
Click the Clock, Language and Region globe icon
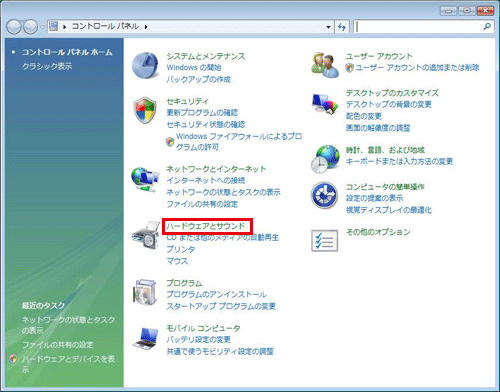pos(325,159)
